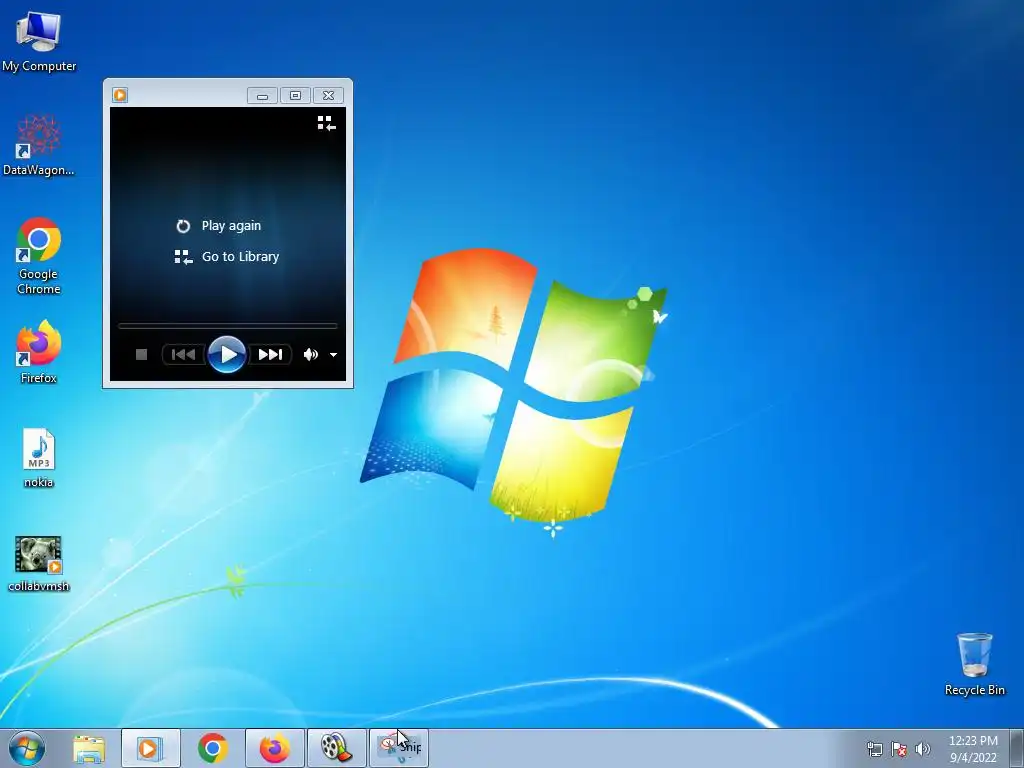Viewport: 1024px width, 768px height.
Task: Click the network tray icon
Action: tap(874, 749)
